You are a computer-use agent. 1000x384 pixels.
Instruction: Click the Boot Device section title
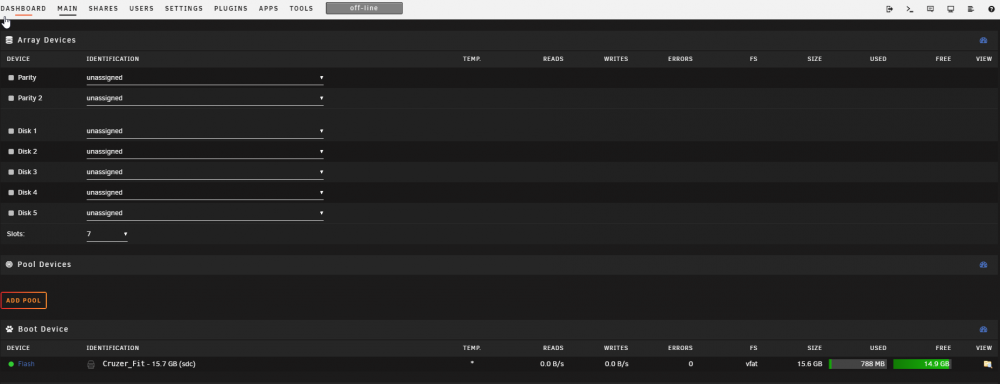click(x=43, y=329)
